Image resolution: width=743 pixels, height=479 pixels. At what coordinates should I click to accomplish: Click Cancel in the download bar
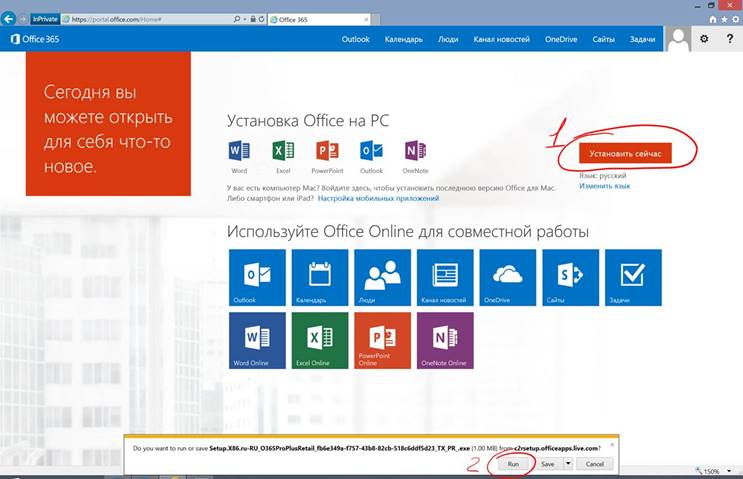(x=594, y=464)
